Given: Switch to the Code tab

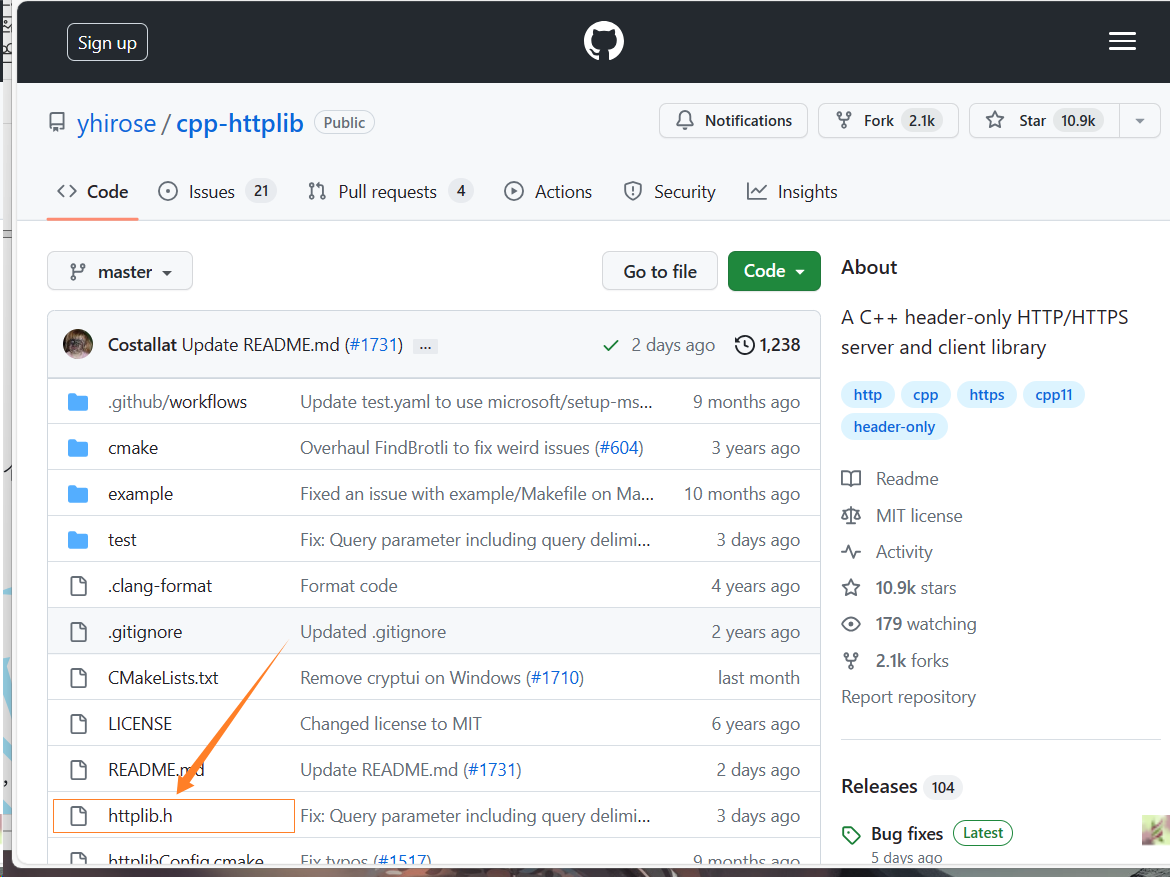Looking at the screenshot, I should [x=93, y=192].
